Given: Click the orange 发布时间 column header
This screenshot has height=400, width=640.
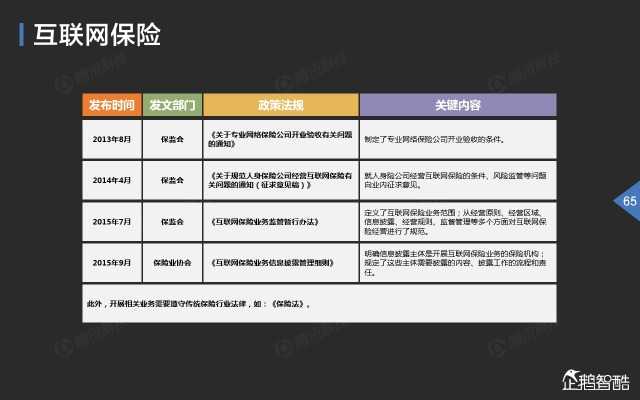Looking at the screenshot, I should (x=111, y=105).
